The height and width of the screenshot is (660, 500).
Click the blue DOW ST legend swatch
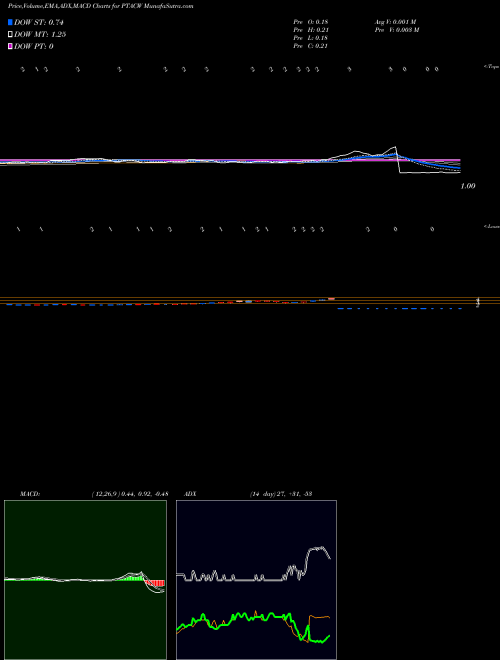[x=10, y=22]
